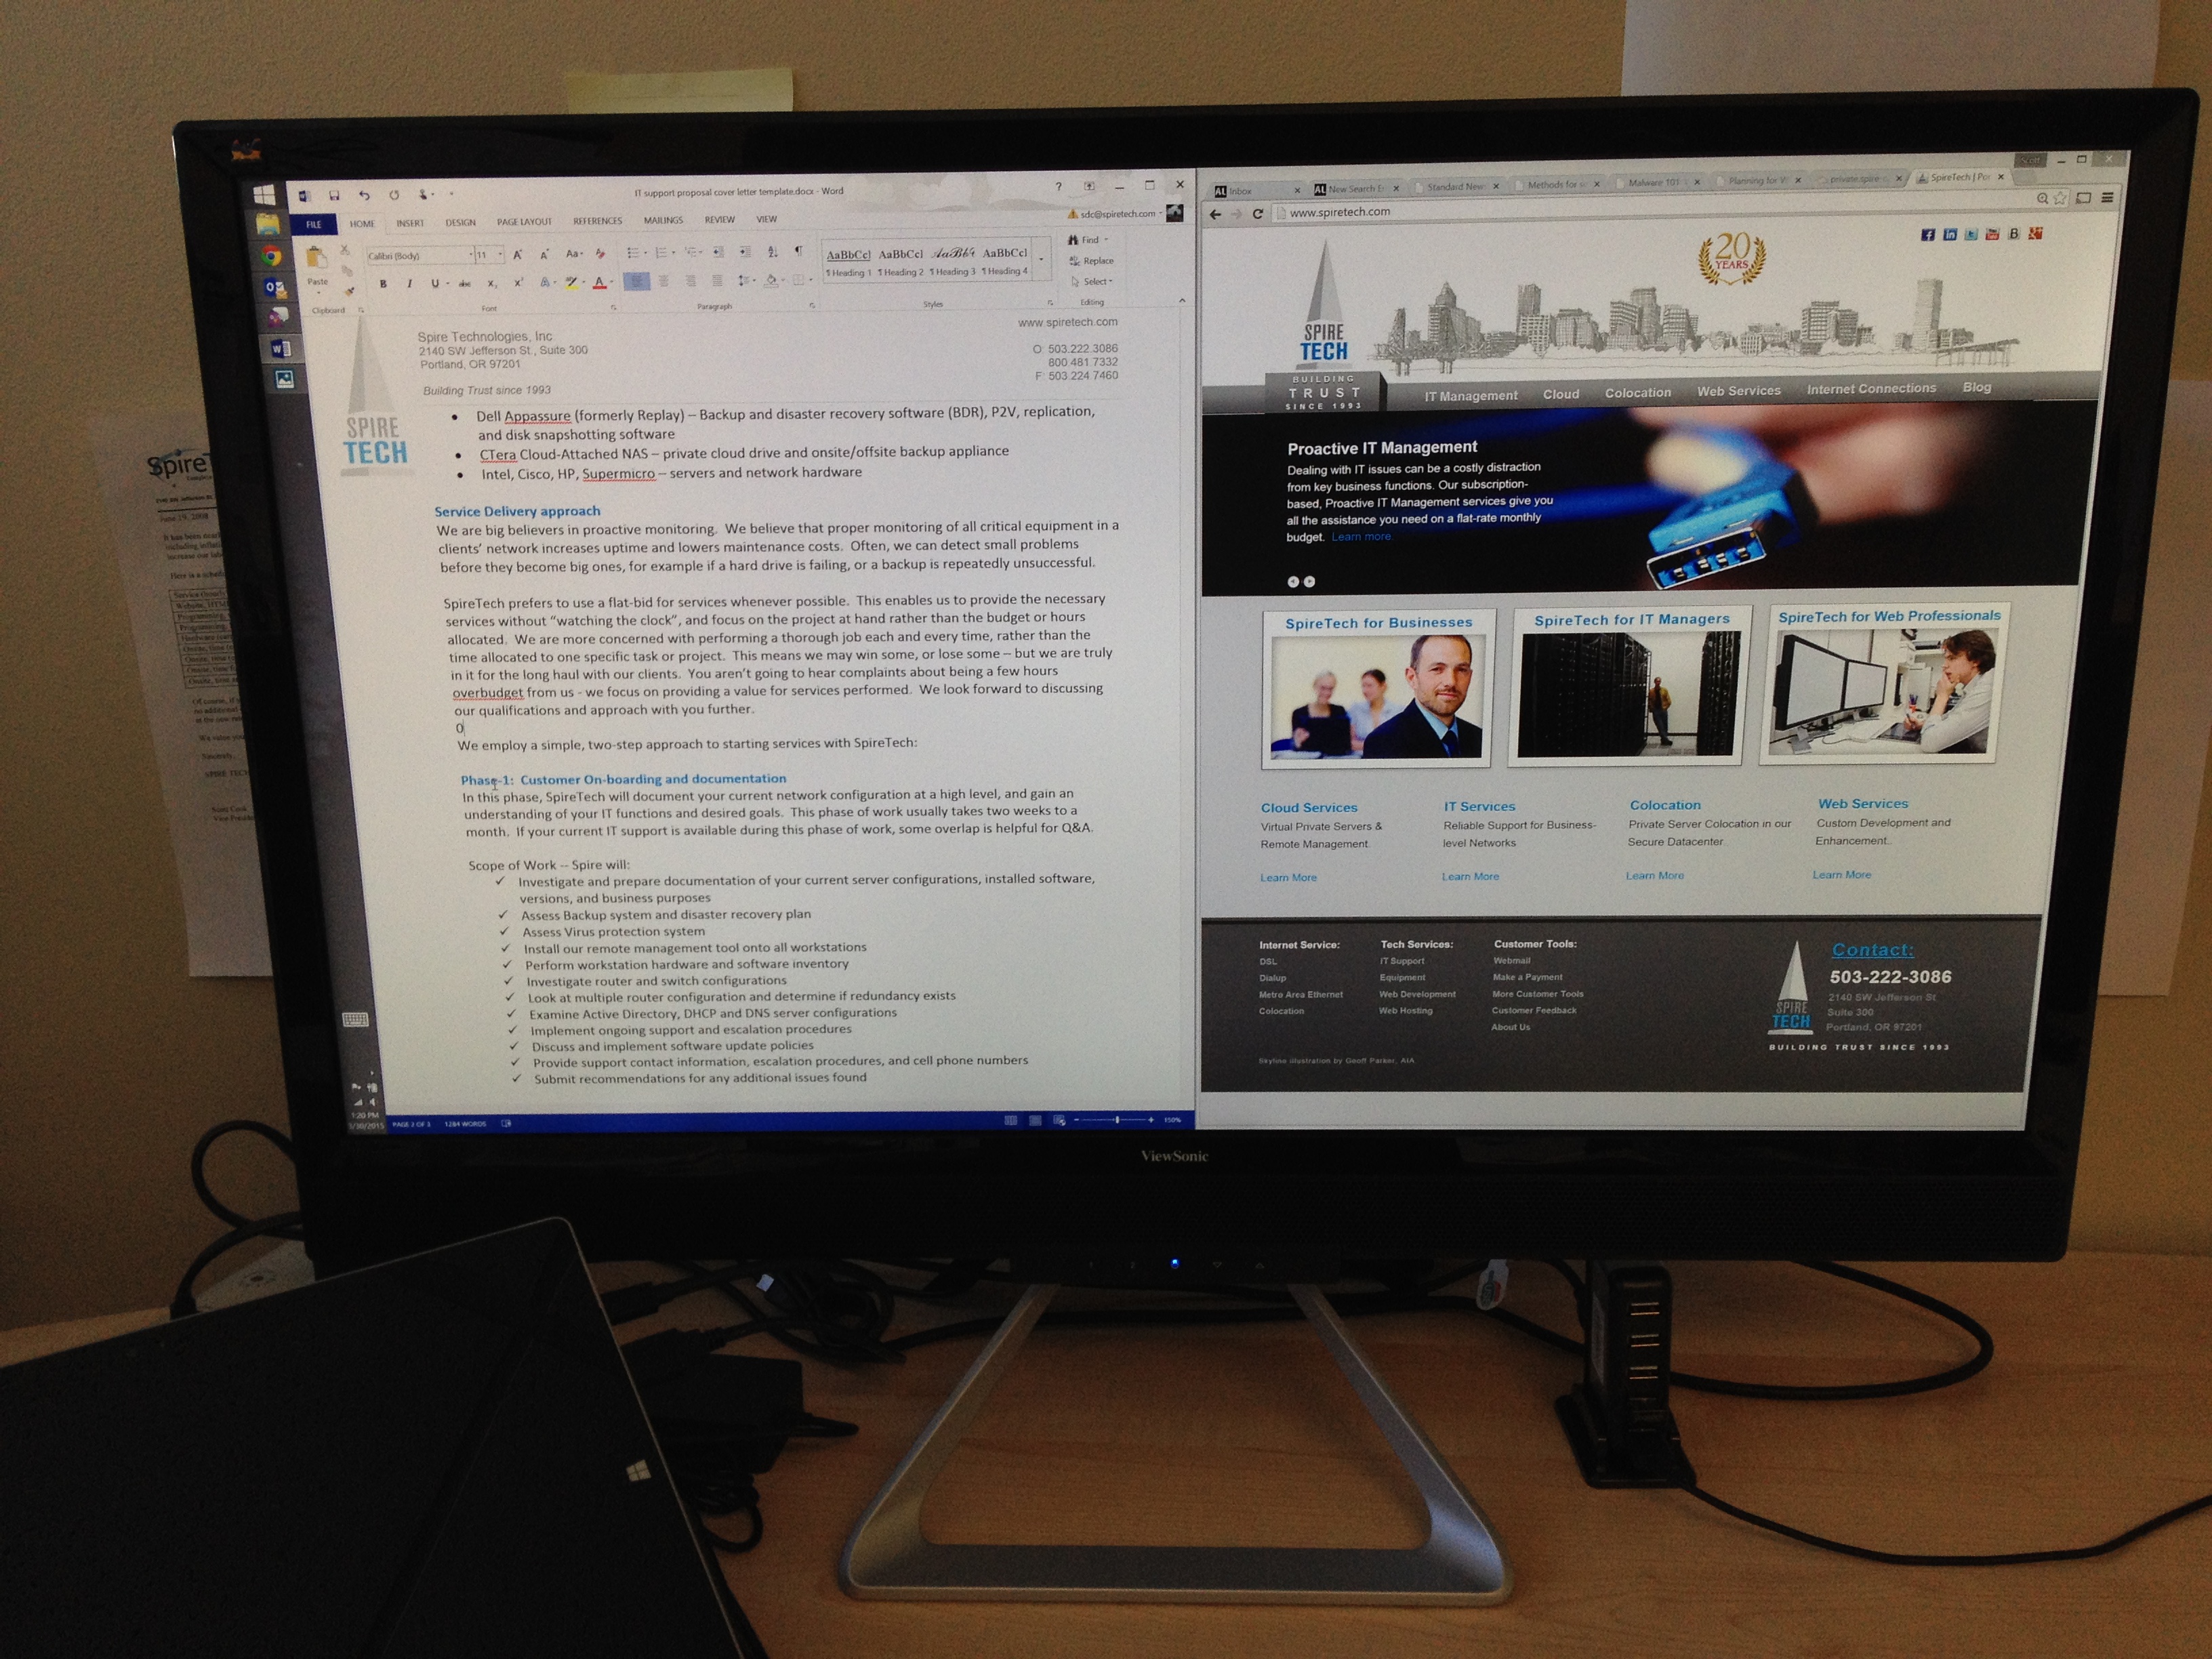
Task: Open the Calibri (Body) font name dropdown
Action: pos(471,255)
